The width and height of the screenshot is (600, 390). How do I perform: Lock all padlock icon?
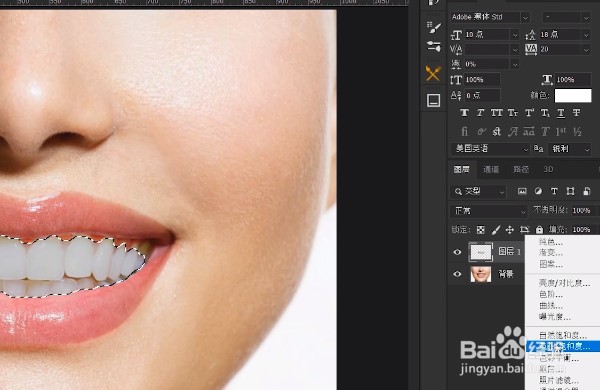click(x=539, y=230)
